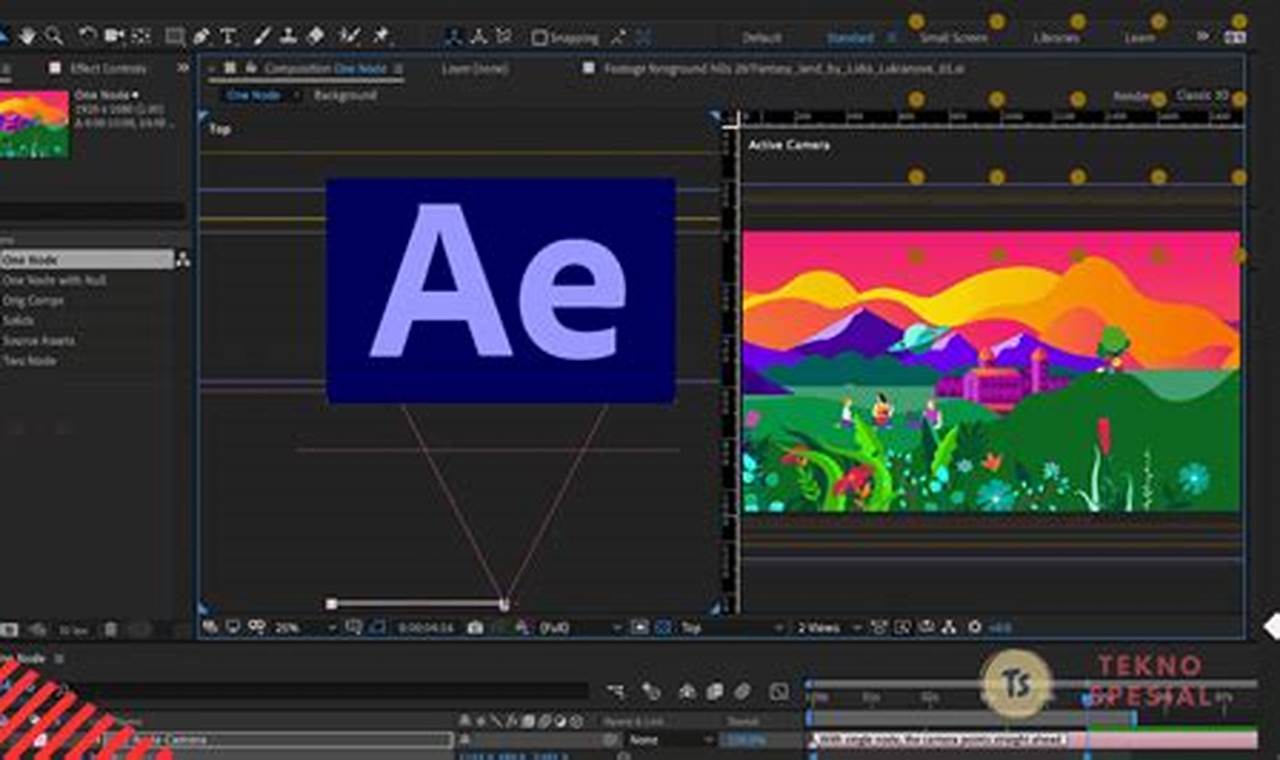Choose the World Axis mode icon
Screen dimensions: 1280x760
pyautogui.click(x=479, y=37)
